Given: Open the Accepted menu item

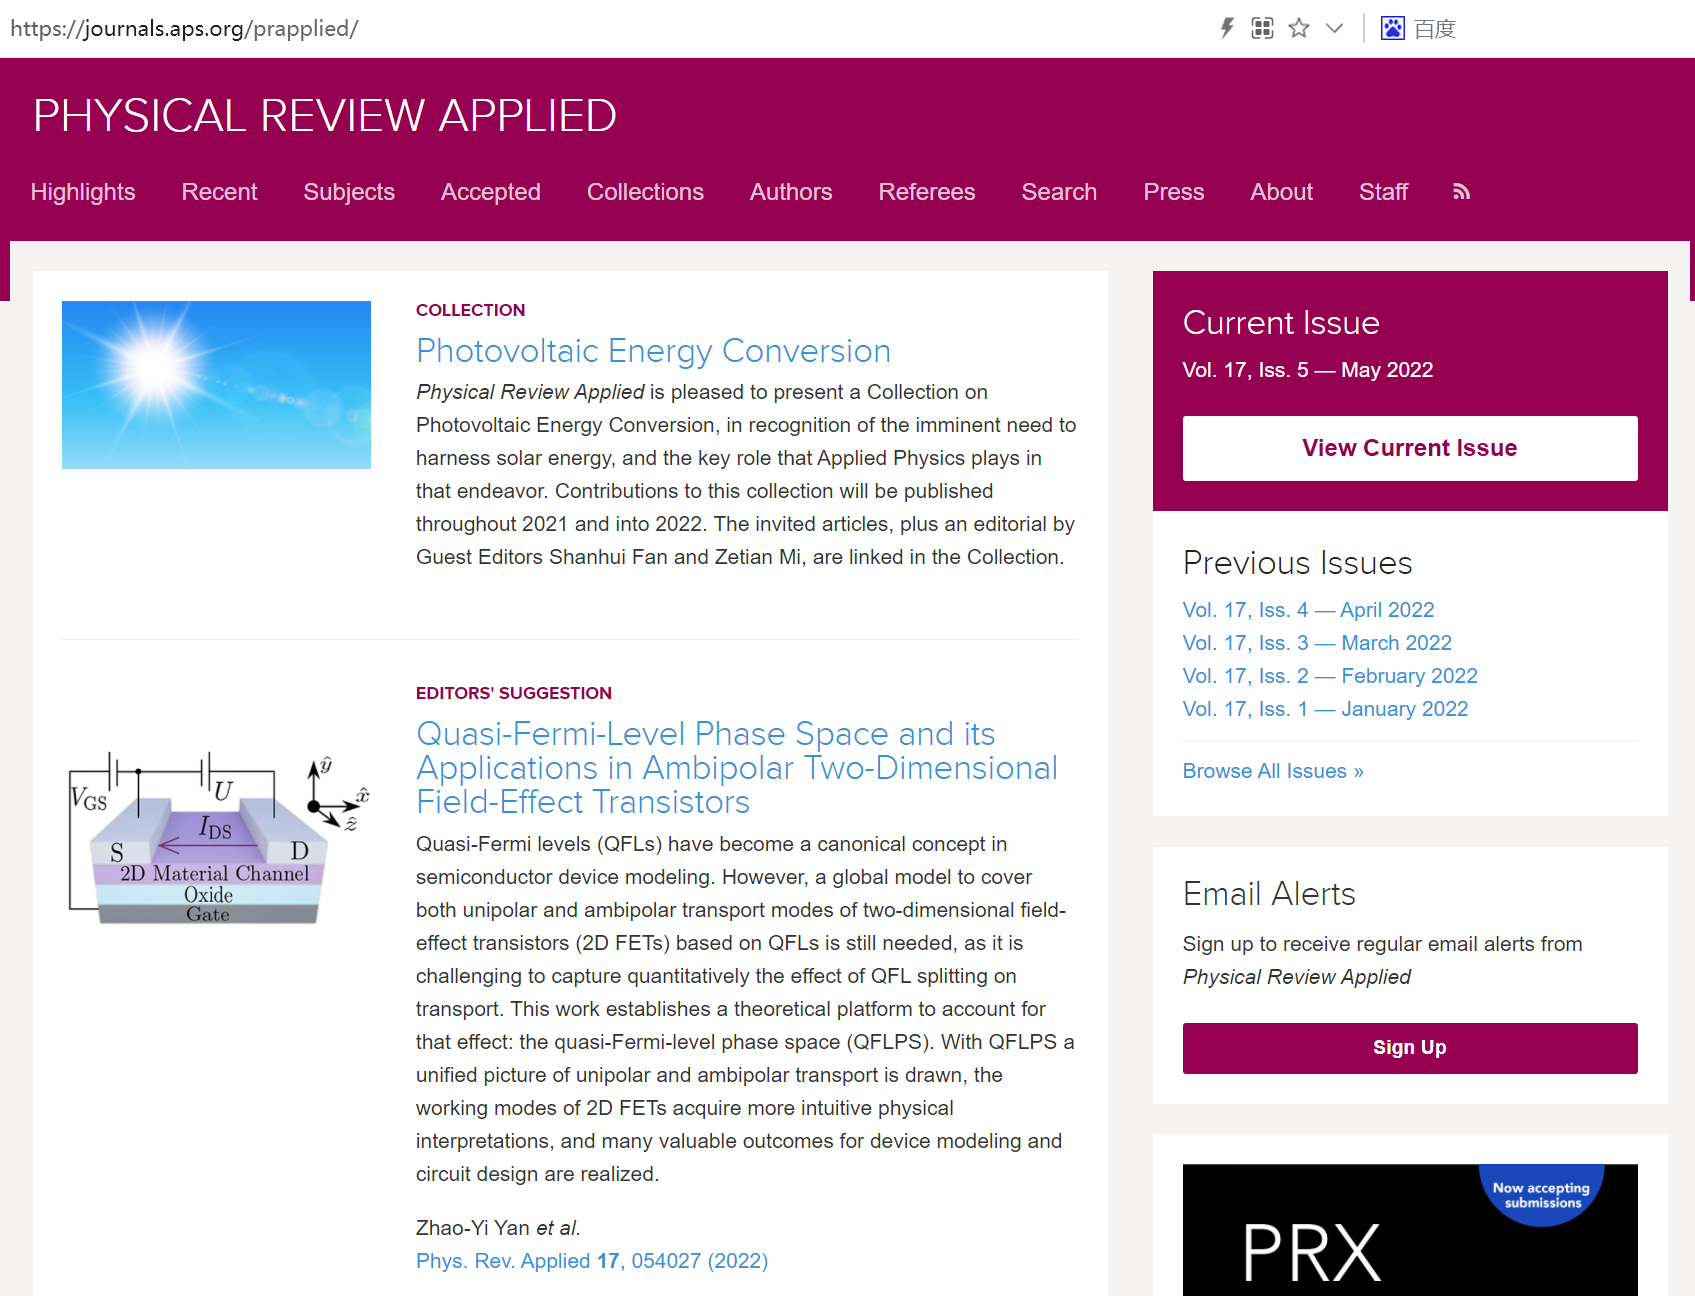Looking at the screenshot, I should 490,192.
